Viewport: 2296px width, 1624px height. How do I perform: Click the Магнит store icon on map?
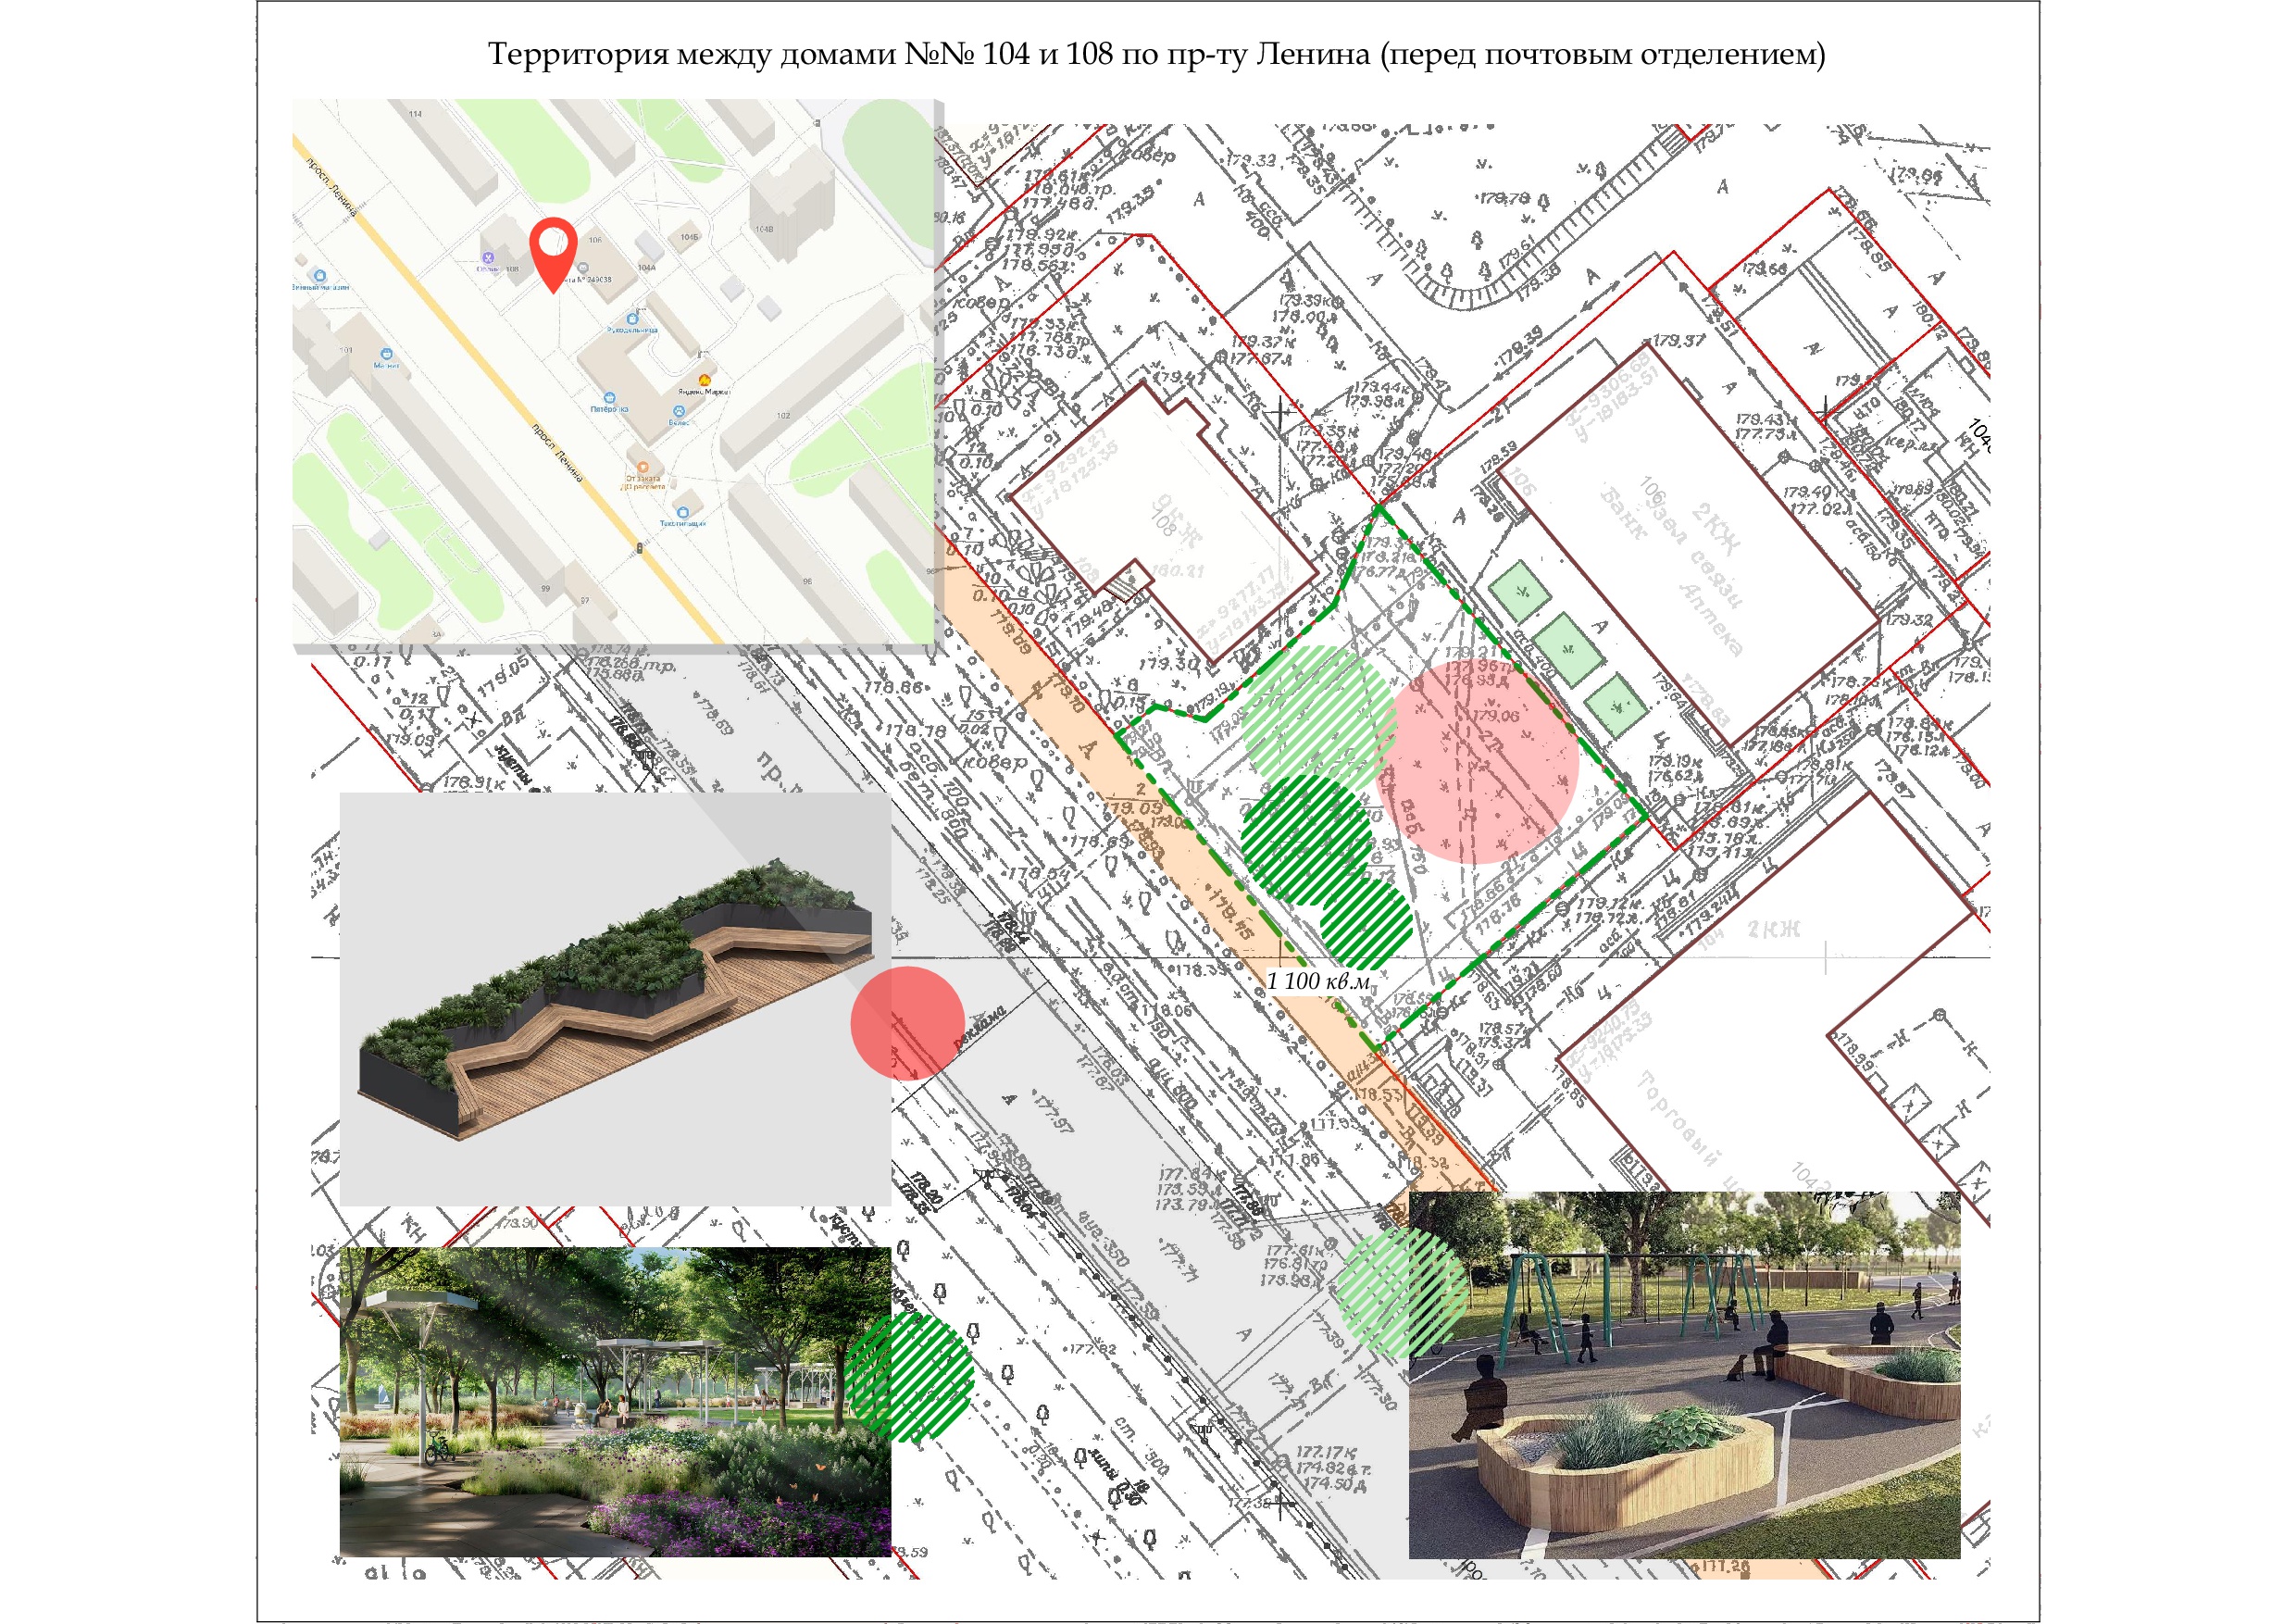[x=387, y=353]
